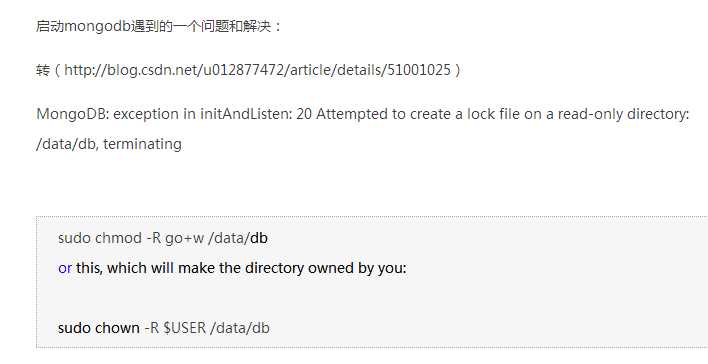Screen dimensions: 708x364
Task: Click the title about starting mongodb
Action: [159, 26]
